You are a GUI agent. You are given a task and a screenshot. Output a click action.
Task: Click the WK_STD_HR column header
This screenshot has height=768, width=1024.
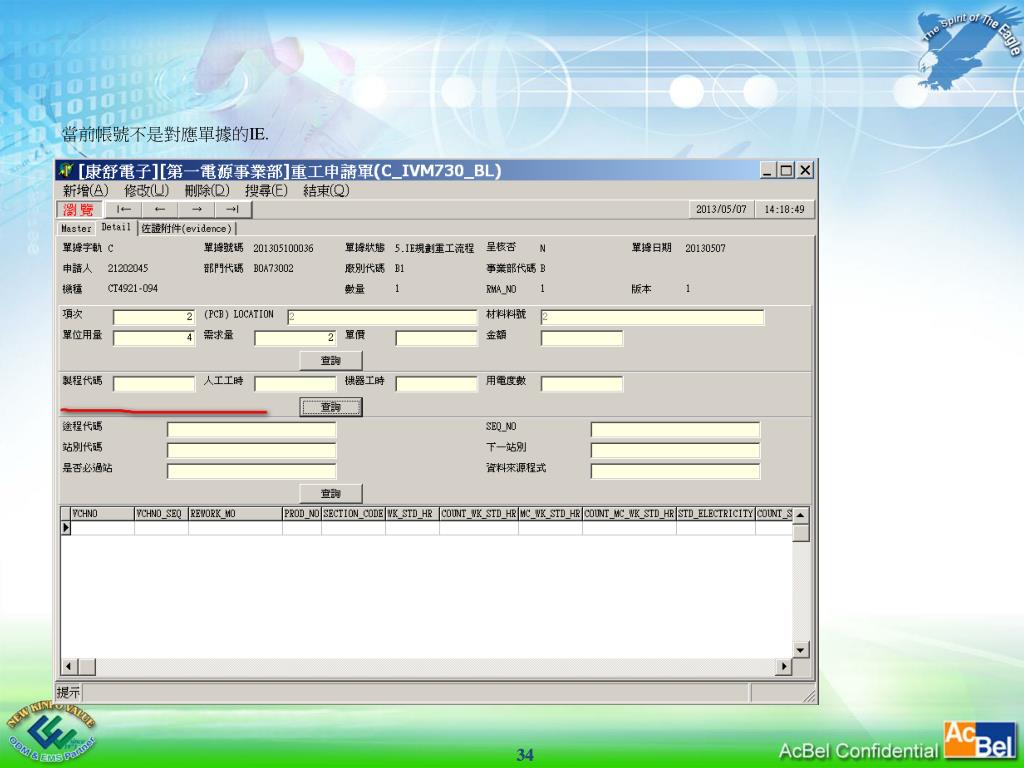click(413, 514)
